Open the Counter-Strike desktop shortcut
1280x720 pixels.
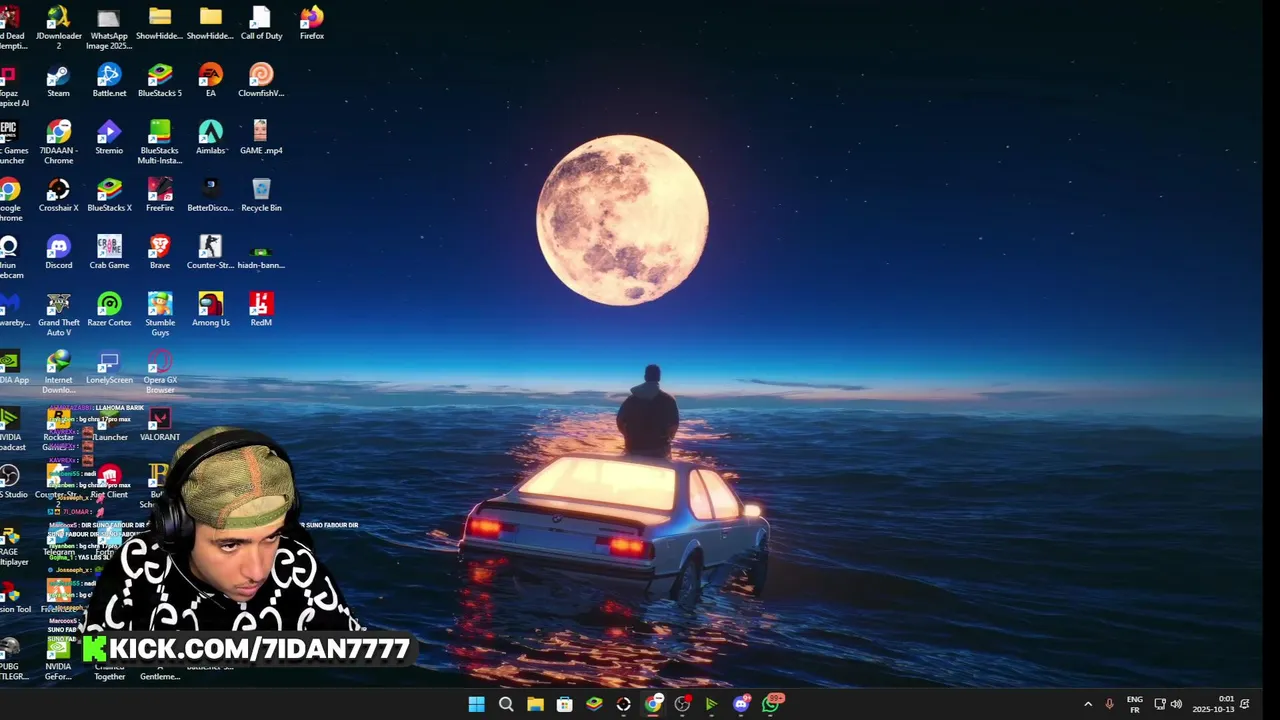pos(210,252)
